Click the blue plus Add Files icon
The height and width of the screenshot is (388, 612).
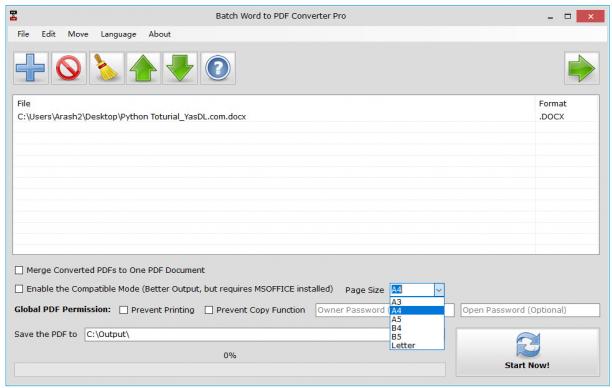click(31, 68)
